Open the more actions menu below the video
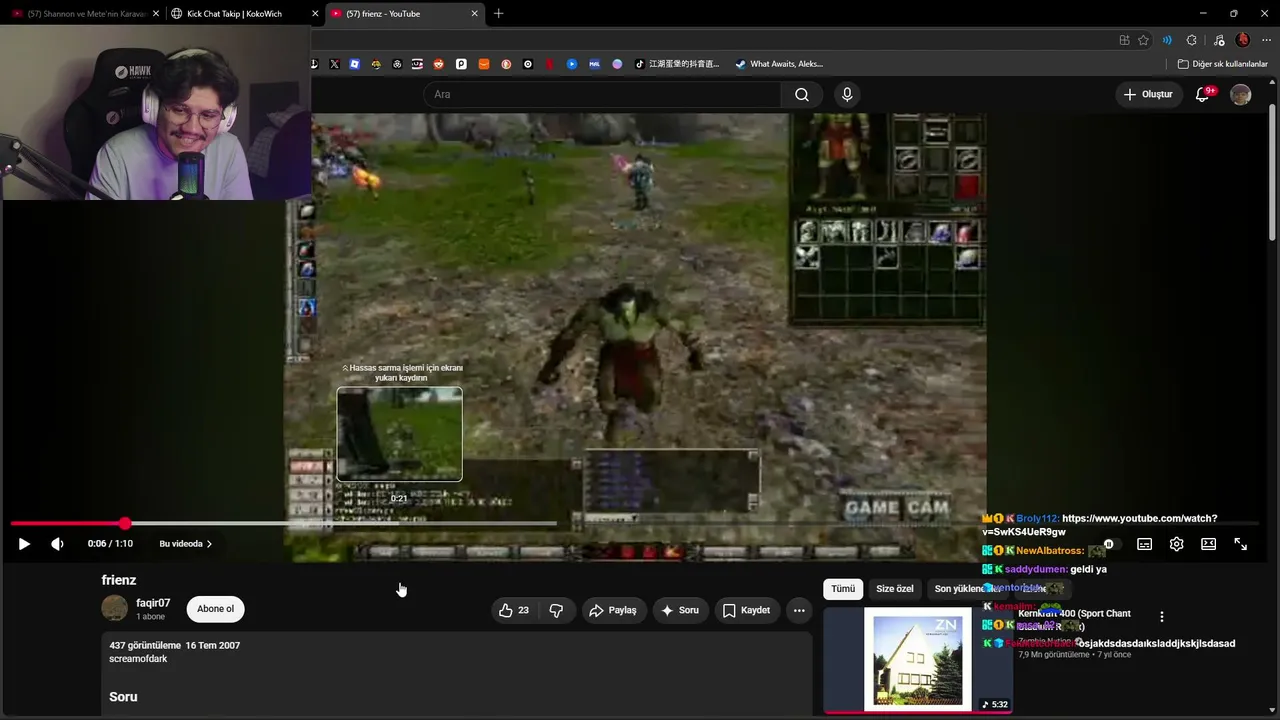This screenshot has width=1280, height=720. pyautogui.click(x=799, y=610)
